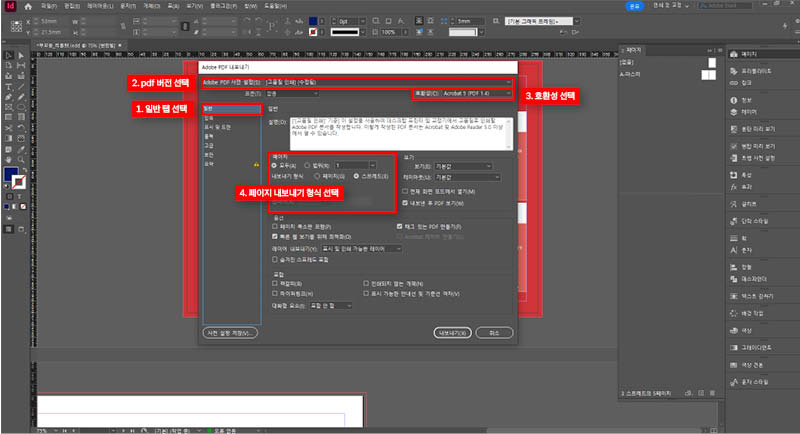Click the Save Preset button
The height and width of the screenshot is (434, 800).
230,333
